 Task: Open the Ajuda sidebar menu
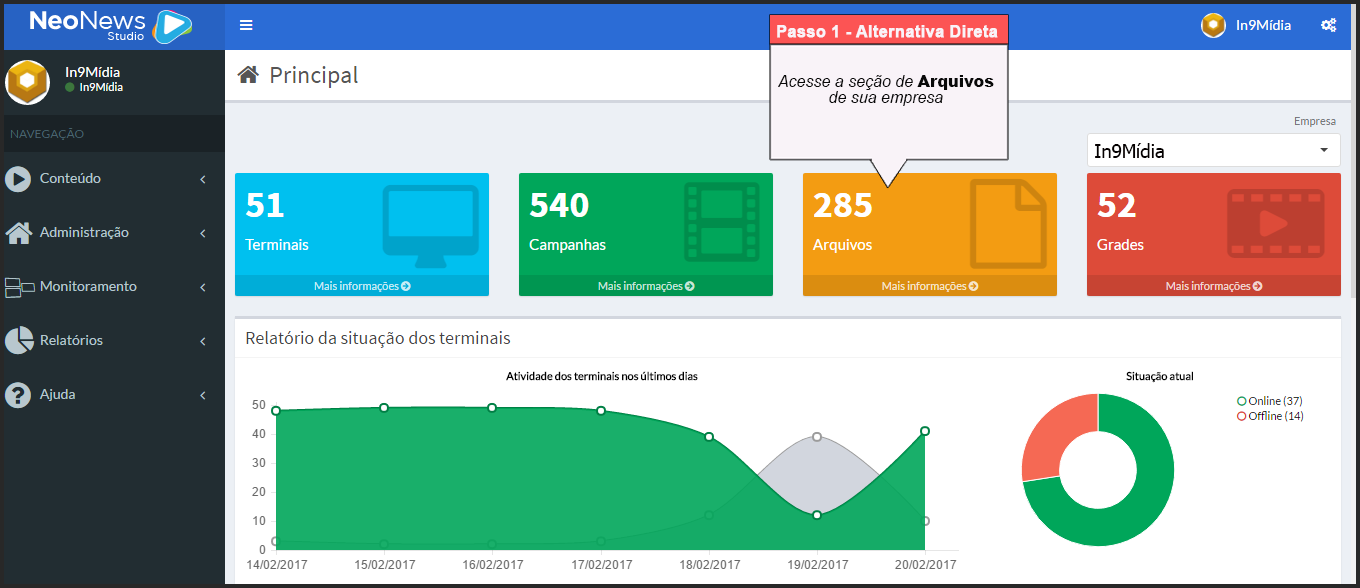coord(57,395)
